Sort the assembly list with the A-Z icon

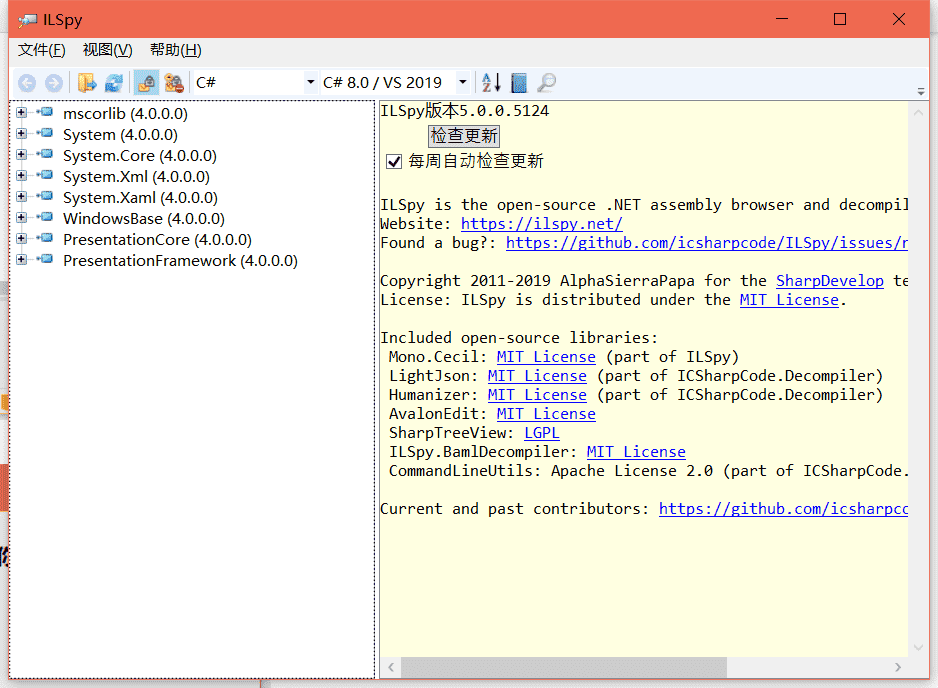pyautogui.click(x=491, y=83)
